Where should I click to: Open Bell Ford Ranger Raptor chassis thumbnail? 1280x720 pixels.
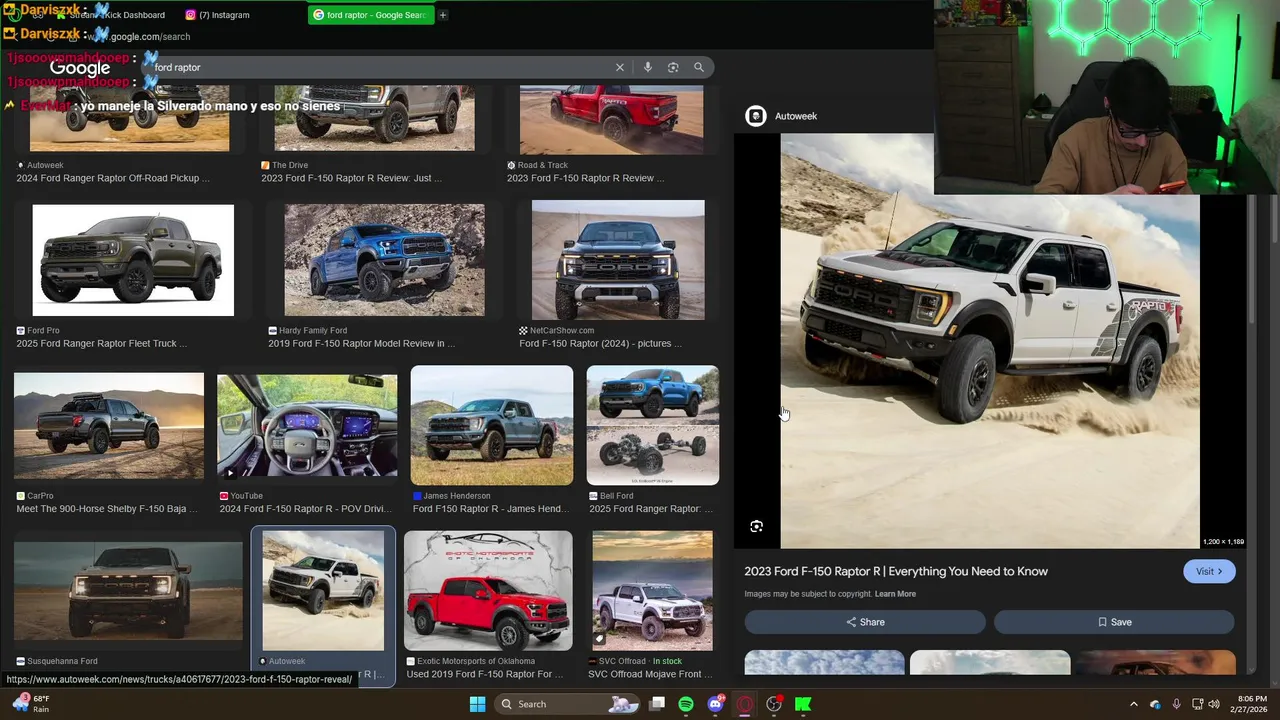[652, 425]
